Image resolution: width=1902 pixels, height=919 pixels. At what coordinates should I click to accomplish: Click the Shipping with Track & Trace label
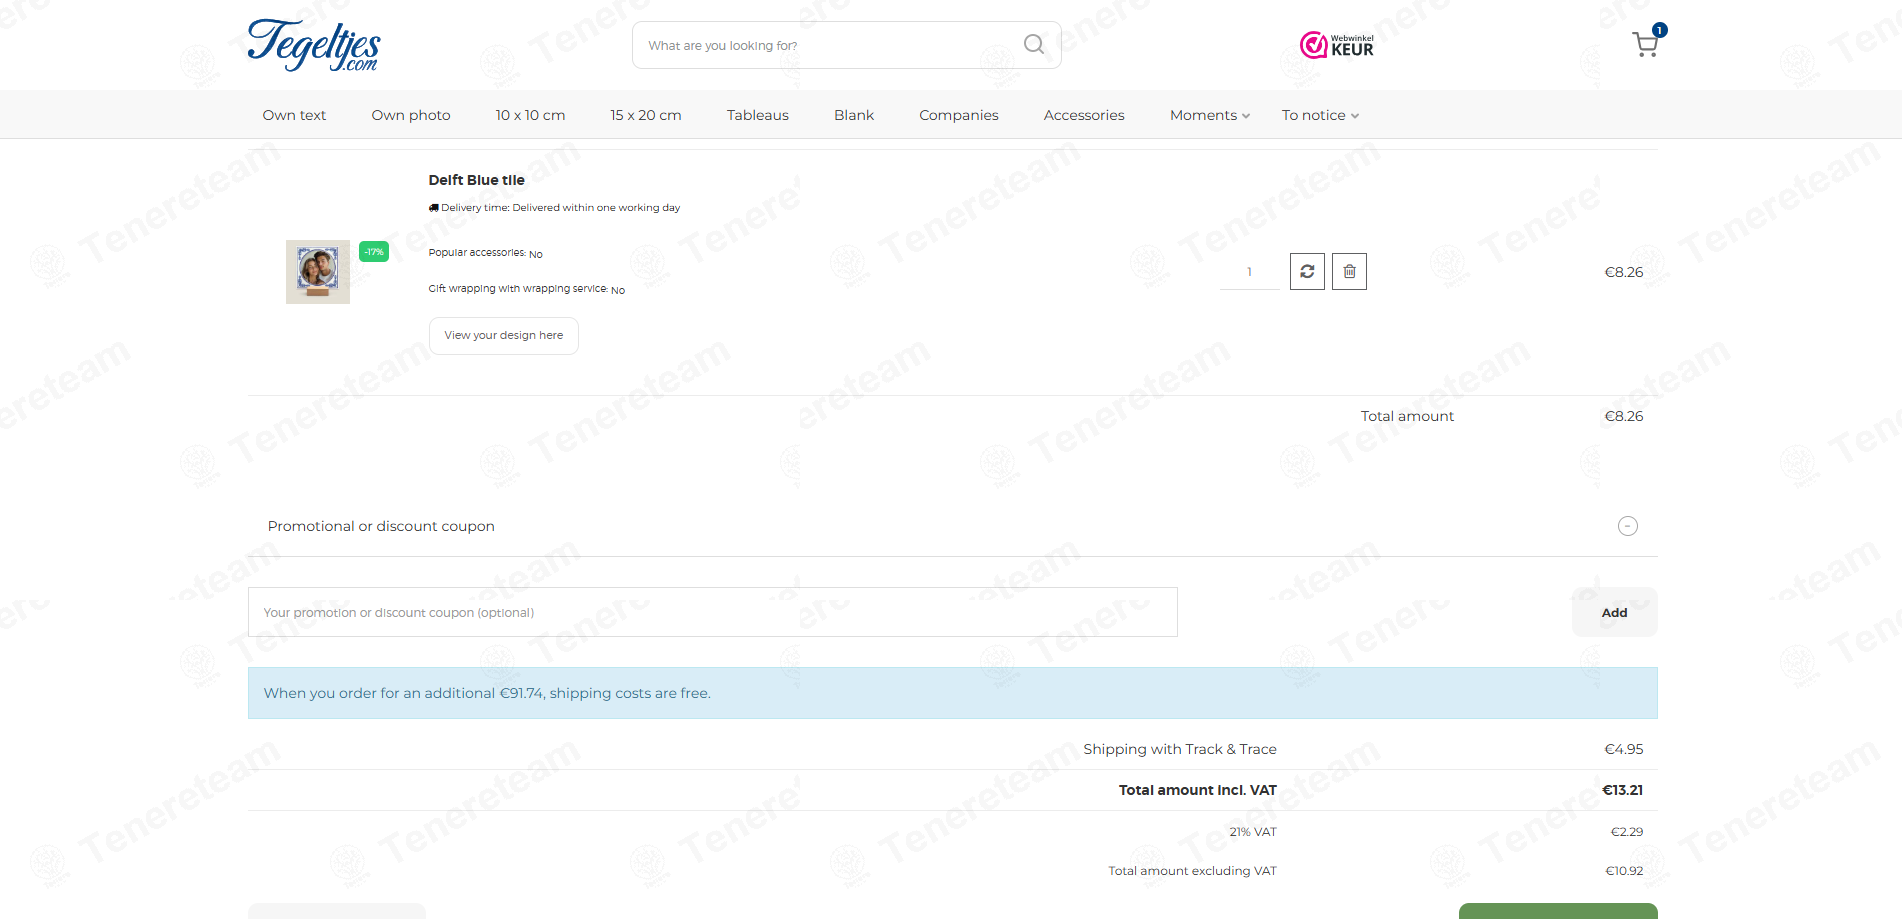coord(1180,749)
